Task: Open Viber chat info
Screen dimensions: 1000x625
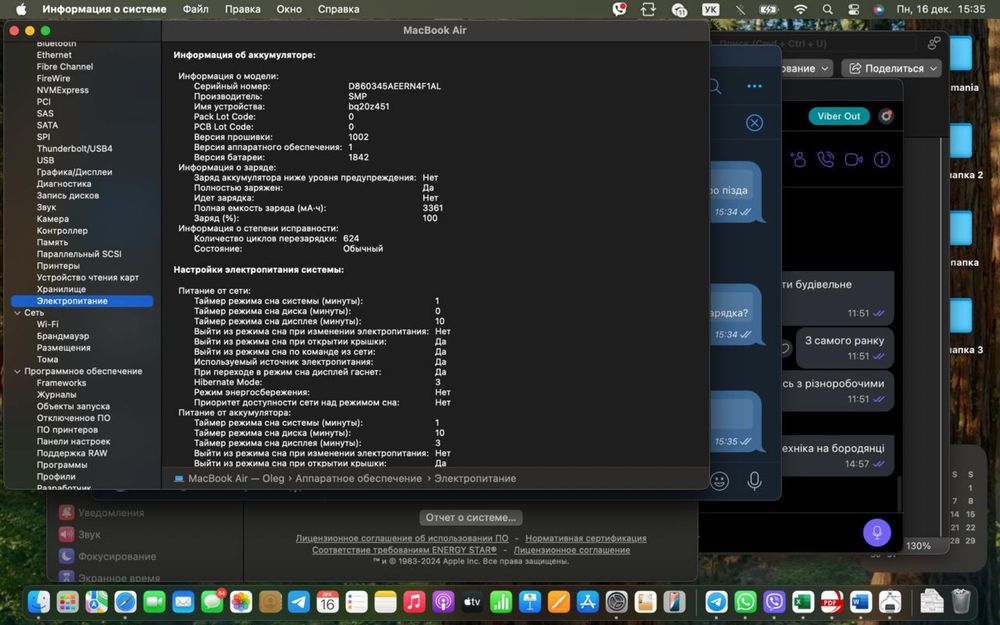Action: (882, 159)
